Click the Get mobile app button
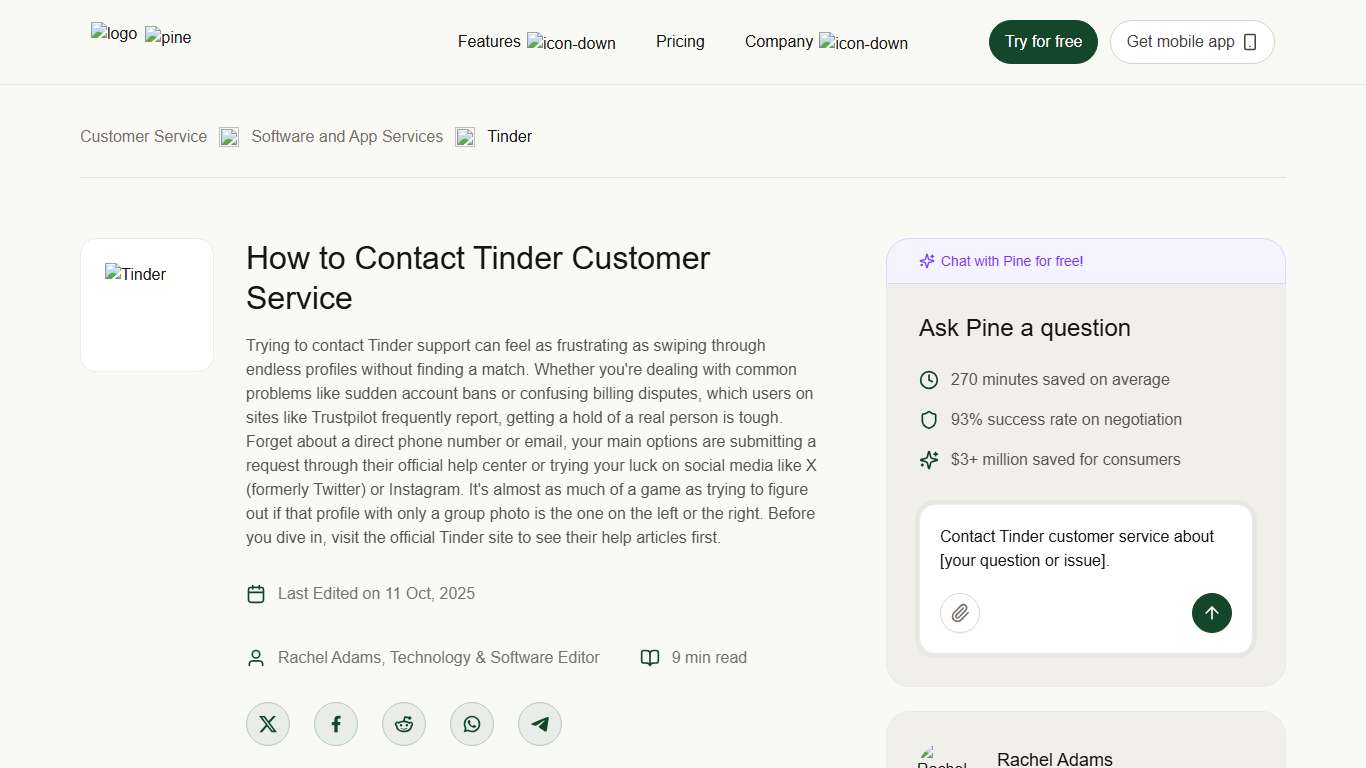 pos(1191,41)
